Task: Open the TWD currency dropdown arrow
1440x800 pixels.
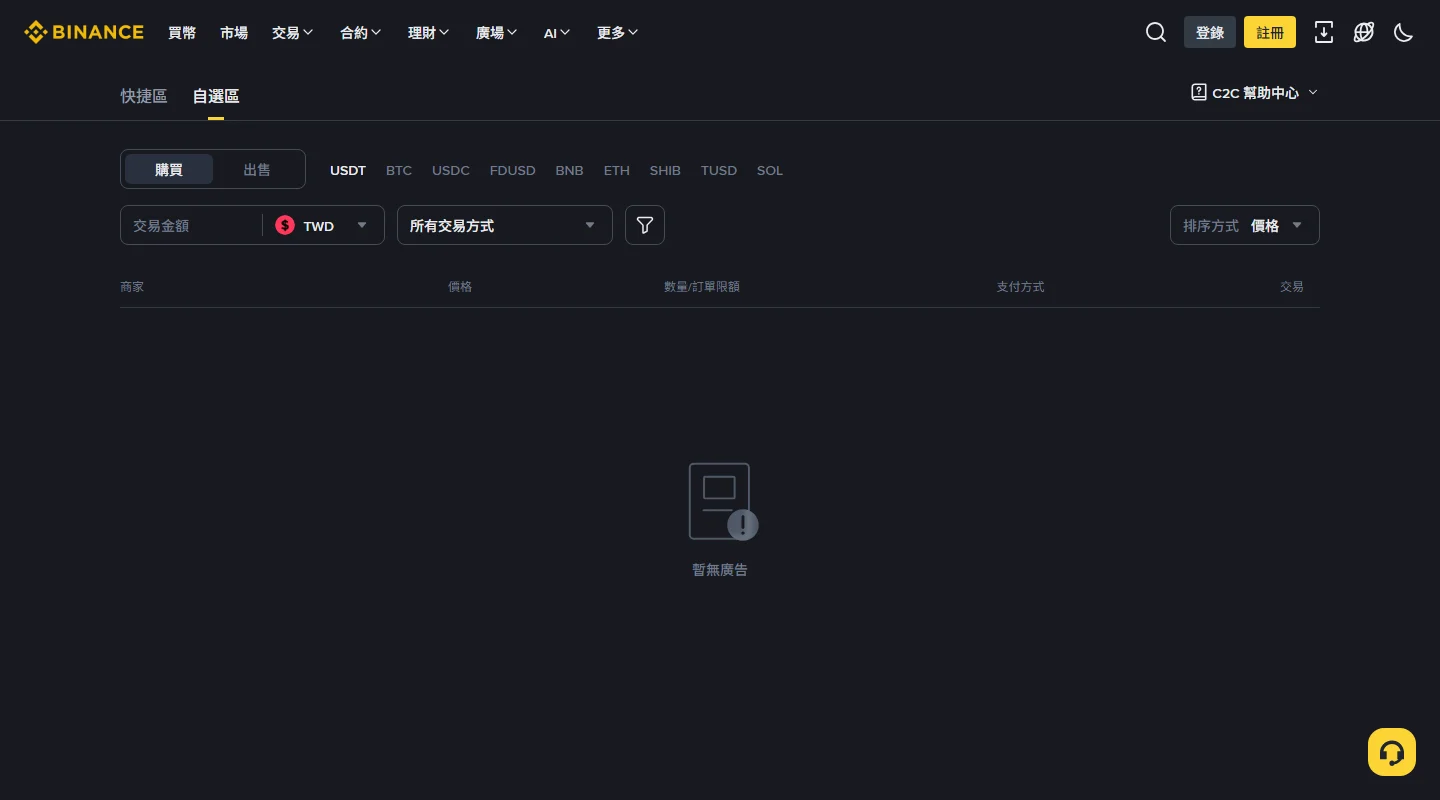Action: tap(362, 225)
